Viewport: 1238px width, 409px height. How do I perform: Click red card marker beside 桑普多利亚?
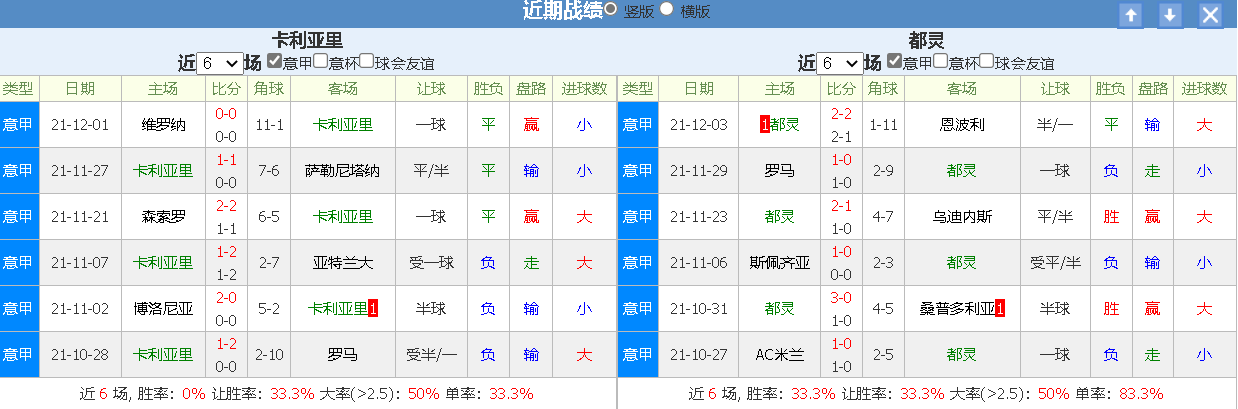[x=1000, y=309]
